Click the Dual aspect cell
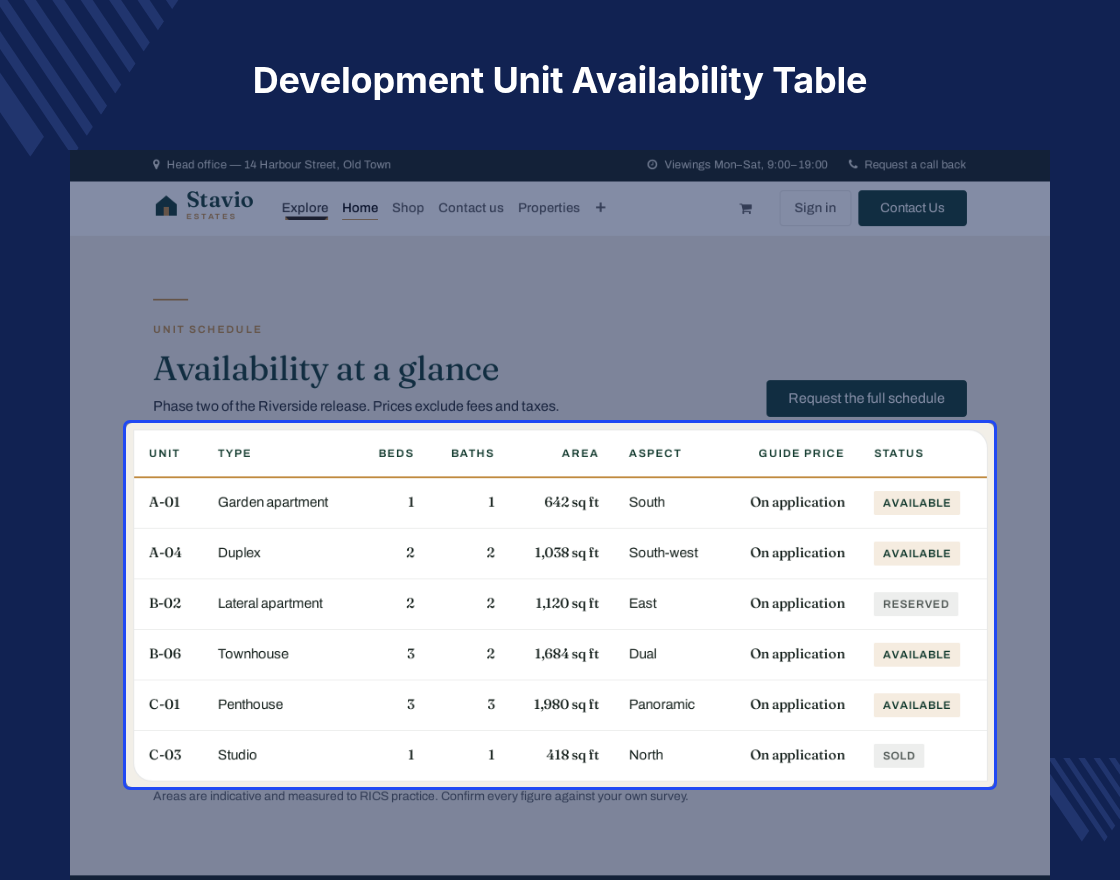This screenshot has height=880, width=1120. pyautogui.click(x=643, y=654)
